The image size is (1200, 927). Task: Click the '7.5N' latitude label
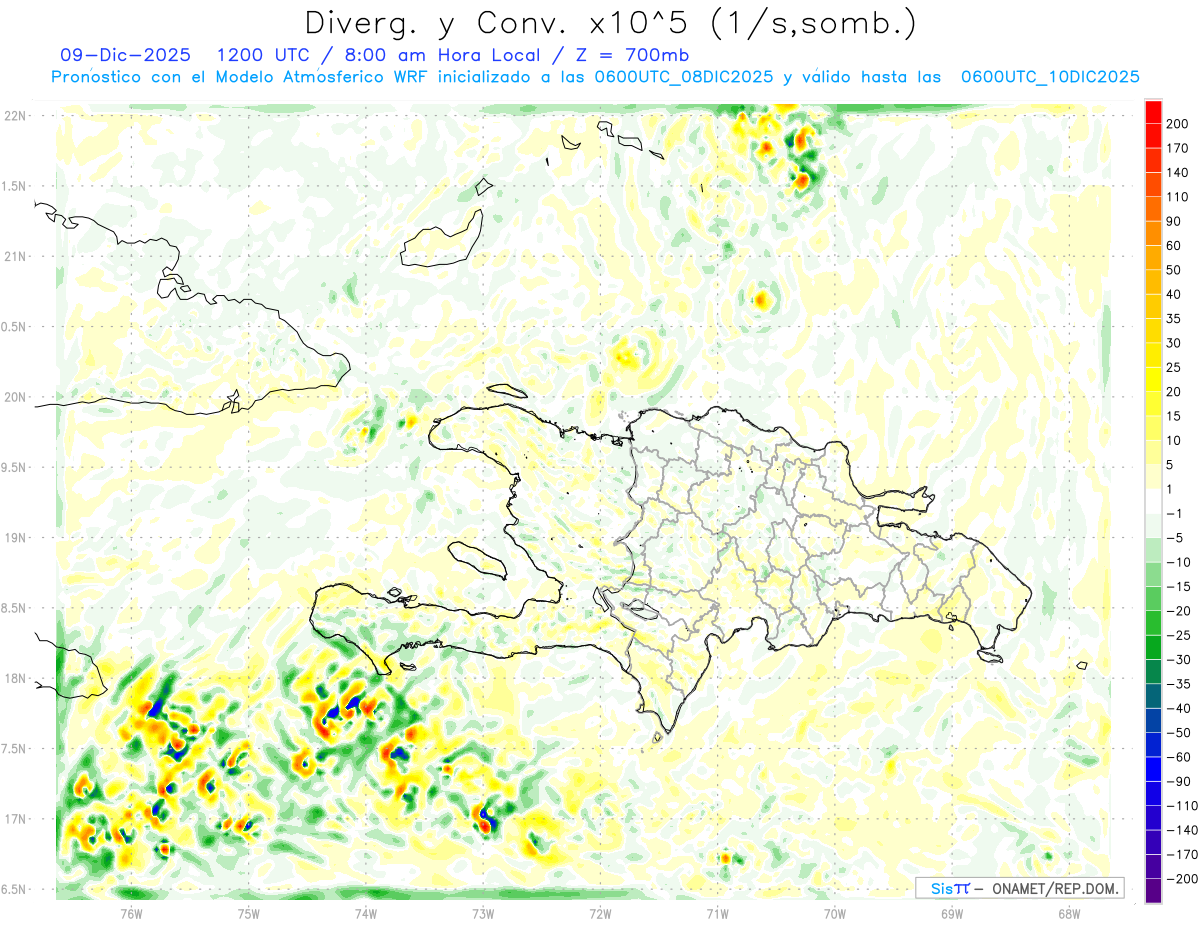(15, 748)
